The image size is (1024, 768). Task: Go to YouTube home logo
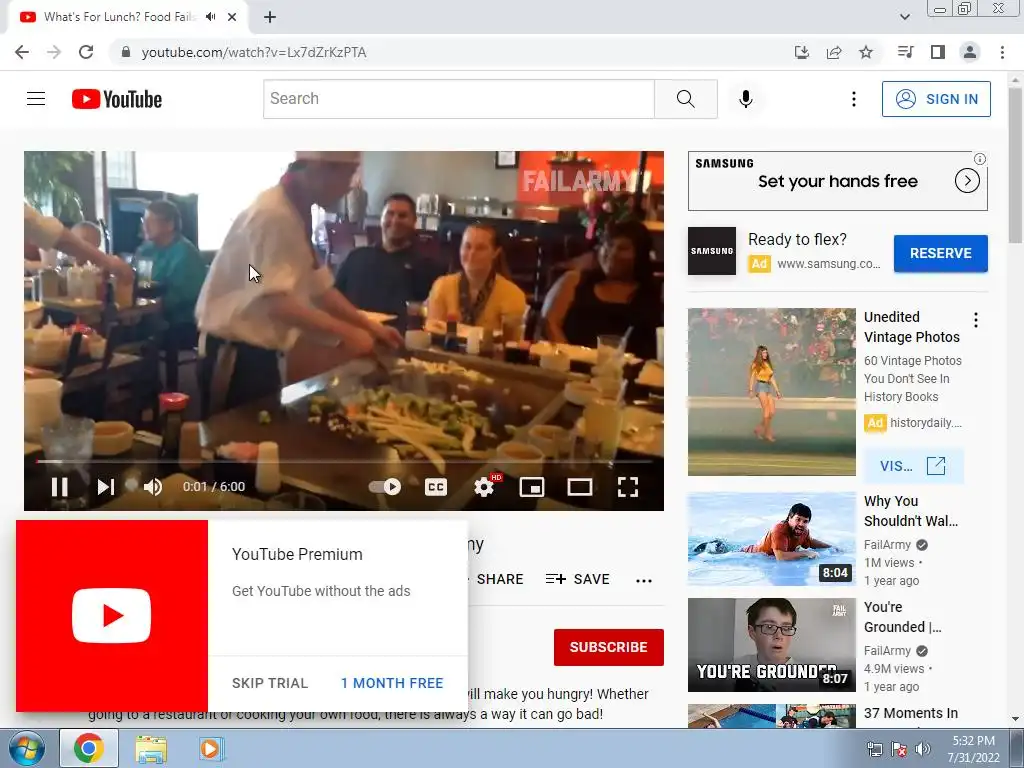click(117, 99)
